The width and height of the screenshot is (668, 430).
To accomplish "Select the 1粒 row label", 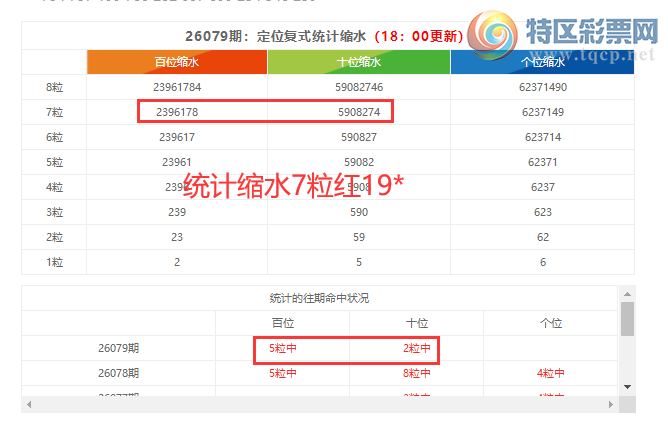I will click(x=55, y=262).
